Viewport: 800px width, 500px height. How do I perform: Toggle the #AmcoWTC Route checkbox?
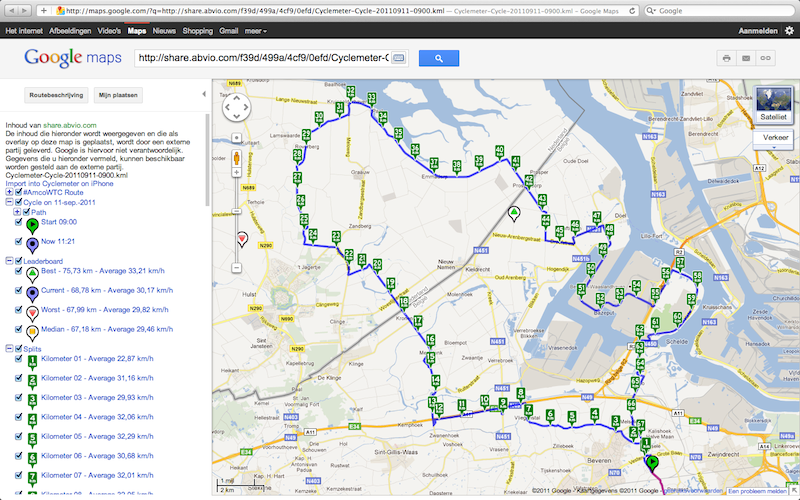tap(19, 192)
